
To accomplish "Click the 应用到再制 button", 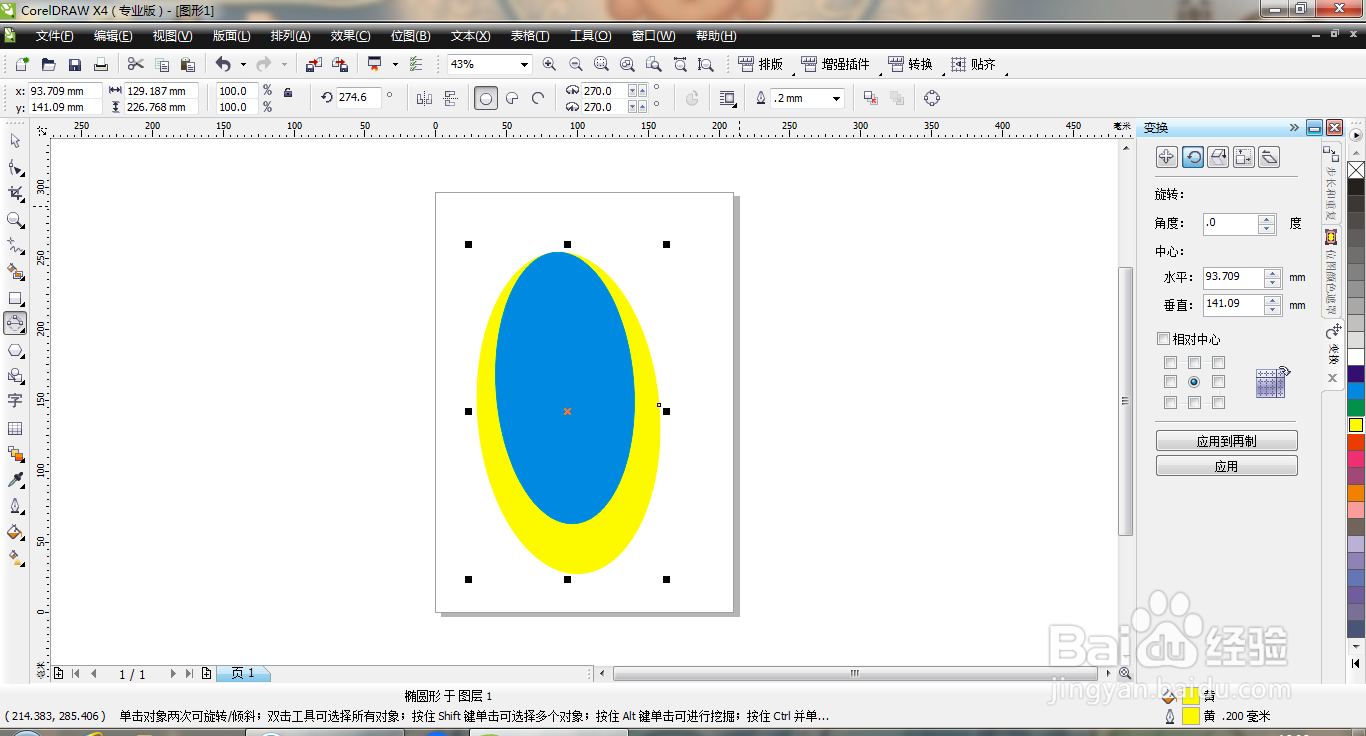I will point(1227,441).
